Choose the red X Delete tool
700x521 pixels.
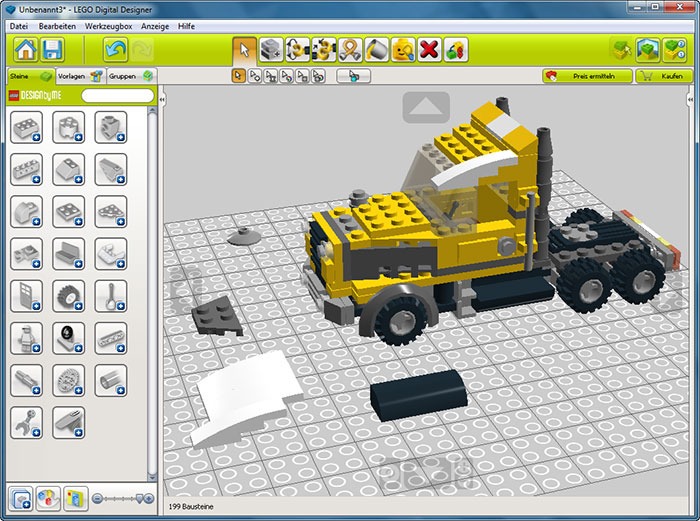click(428, 49)
